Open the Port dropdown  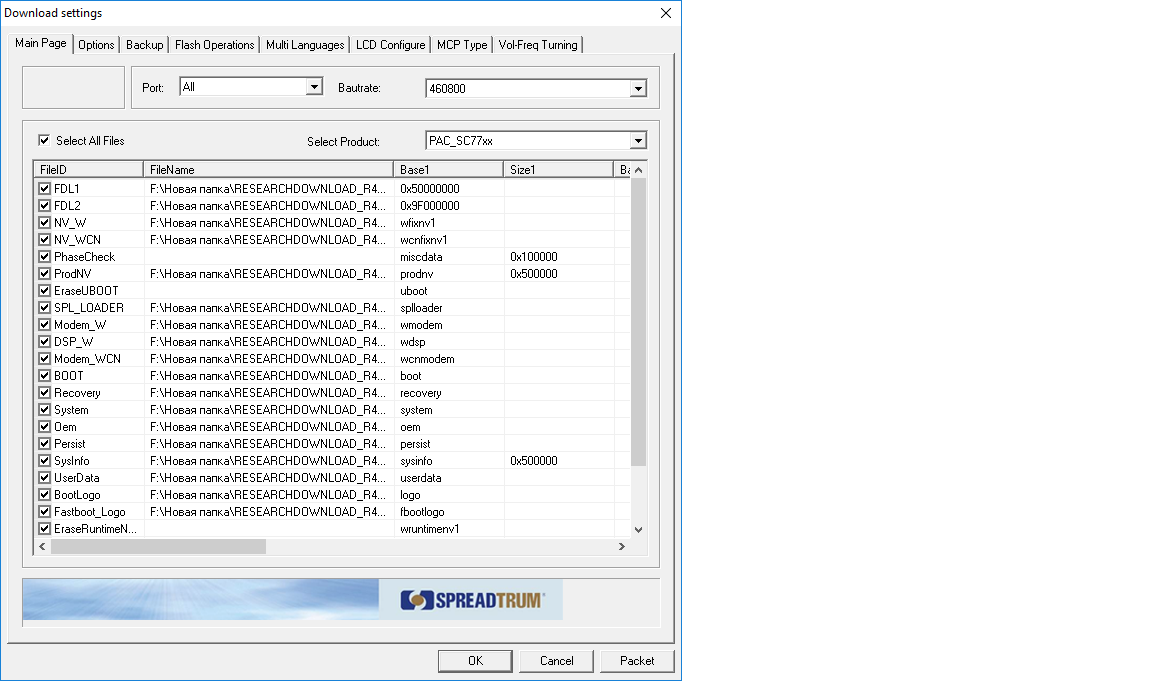[x=314, y=87]
